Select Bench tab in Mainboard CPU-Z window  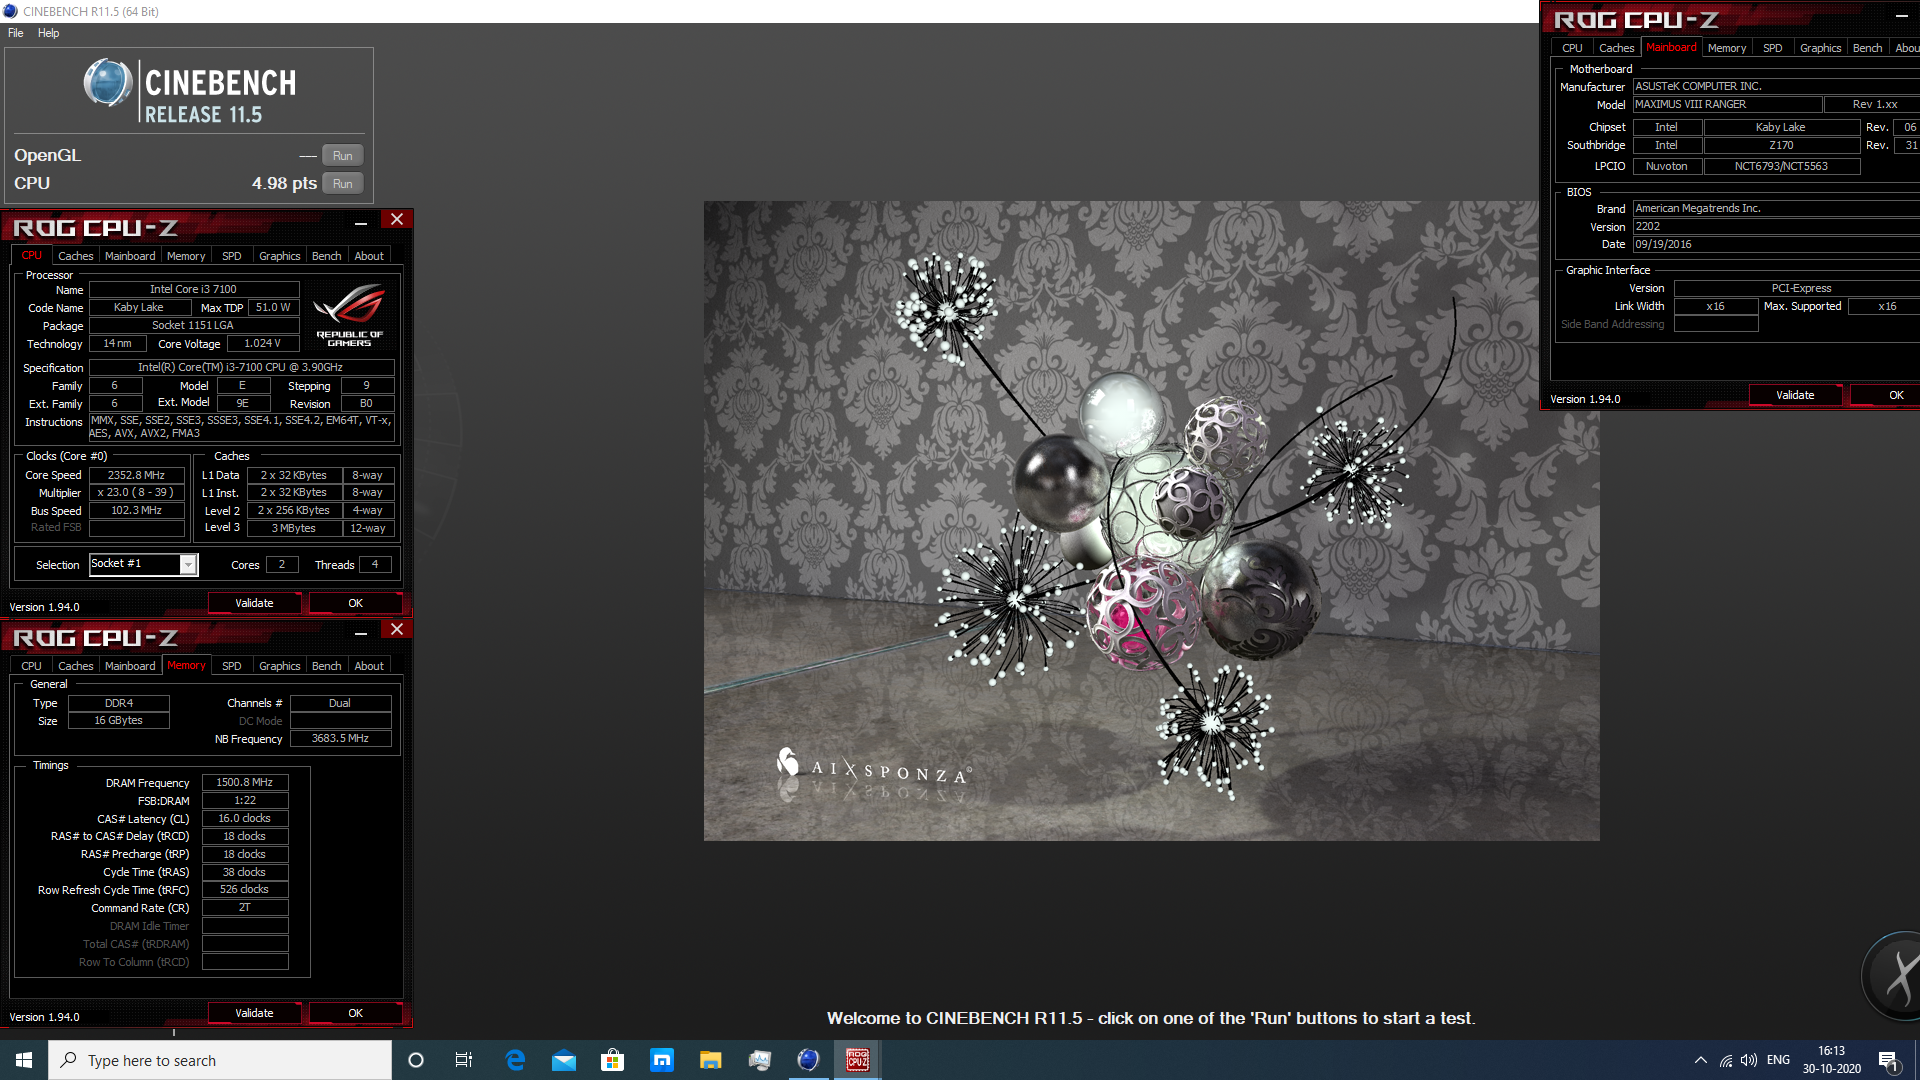pos(1867,48)
